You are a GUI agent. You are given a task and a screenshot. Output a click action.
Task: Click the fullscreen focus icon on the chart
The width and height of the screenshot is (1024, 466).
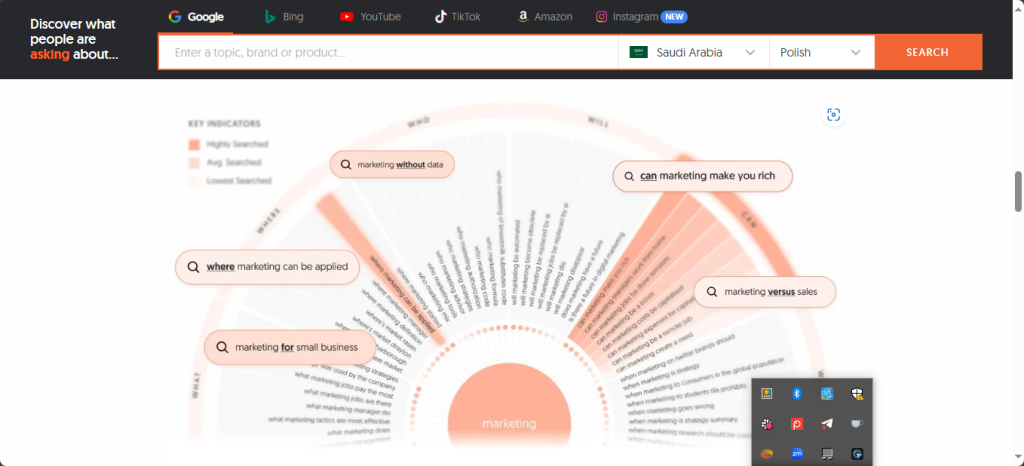[x=833, y=115]
